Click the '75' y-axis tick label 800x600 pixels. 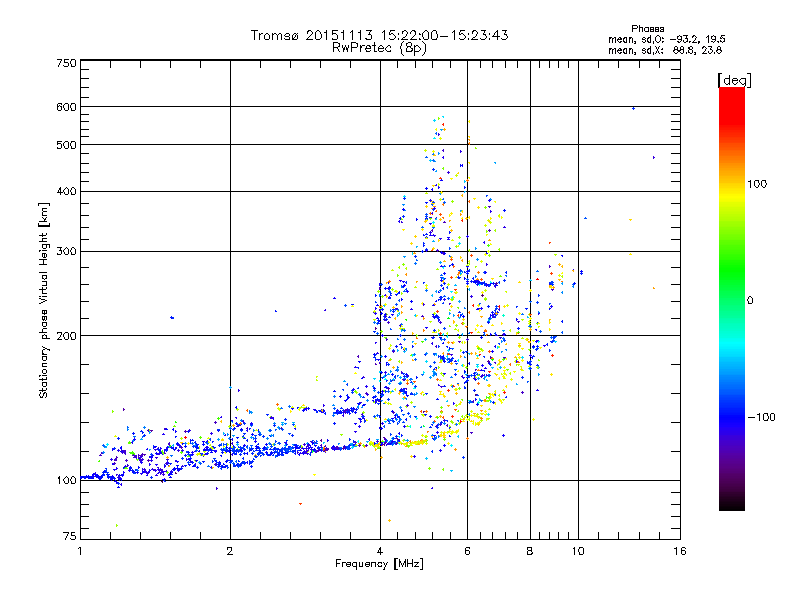[x=70, y=536]
